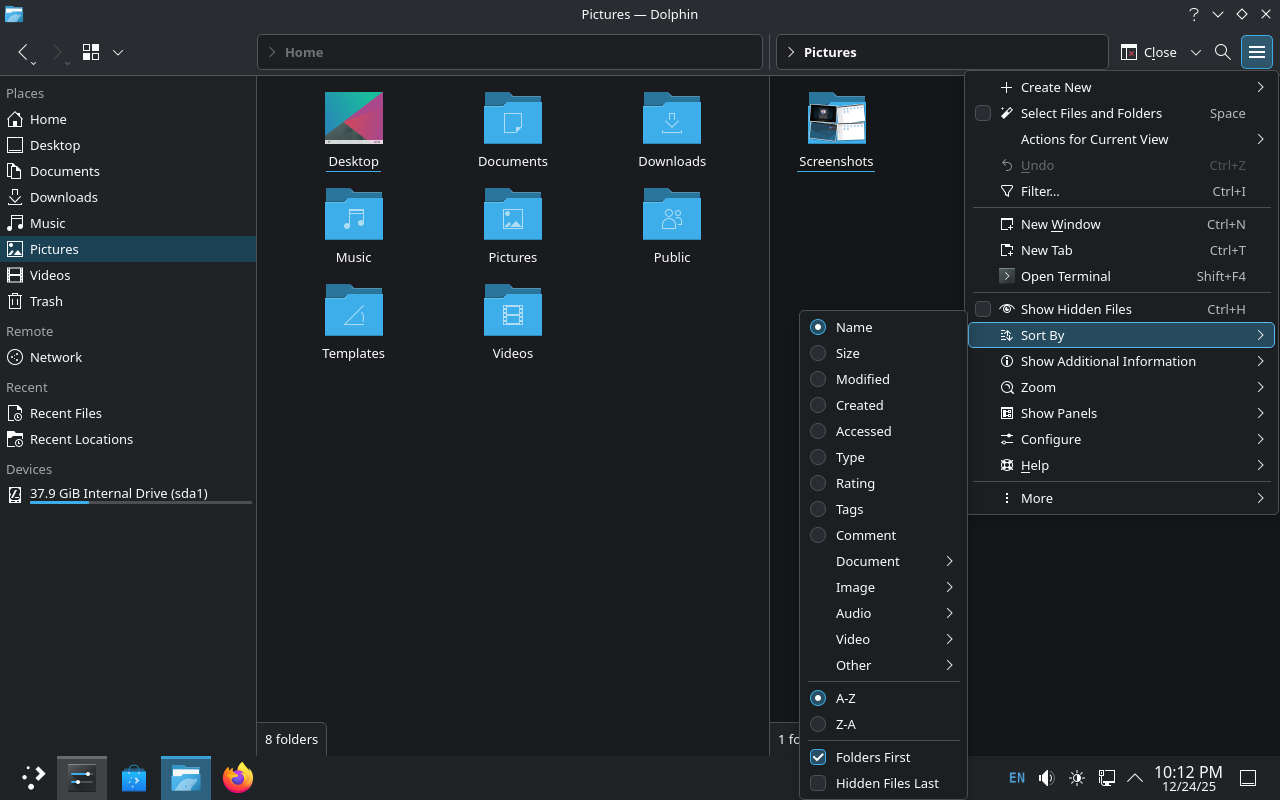Screen dimensions: 1280x800
Task: Select the Modified sort option
Action: point(862,379)
